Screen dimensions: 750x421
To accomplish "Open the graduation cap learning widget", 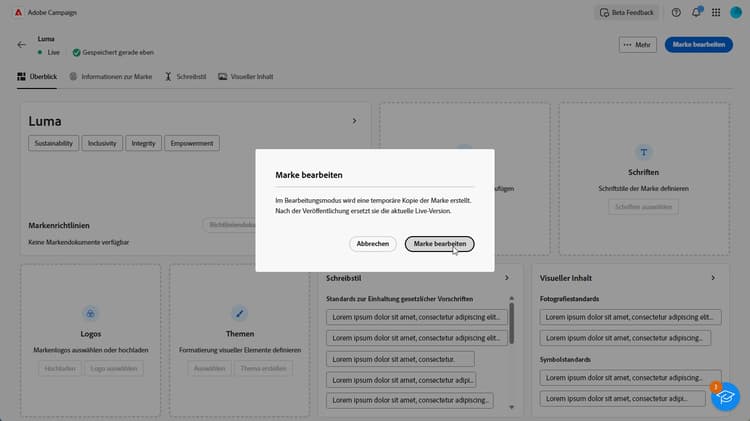I will tap(726, 396).
